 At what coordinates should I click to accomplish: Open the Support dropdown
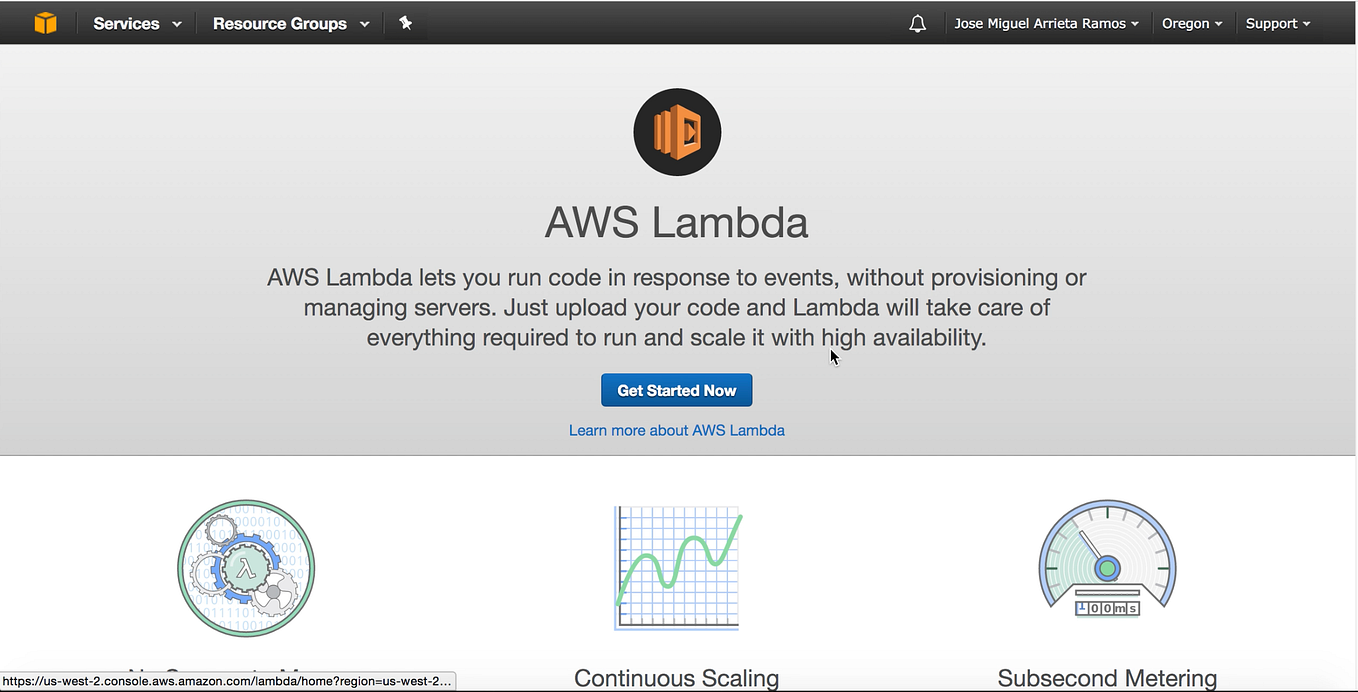1277,23
